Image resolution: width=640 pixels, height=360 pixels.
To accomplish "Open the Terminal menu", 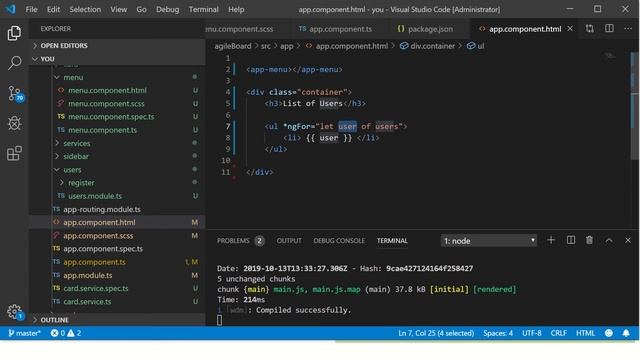I will pos(203,9).
